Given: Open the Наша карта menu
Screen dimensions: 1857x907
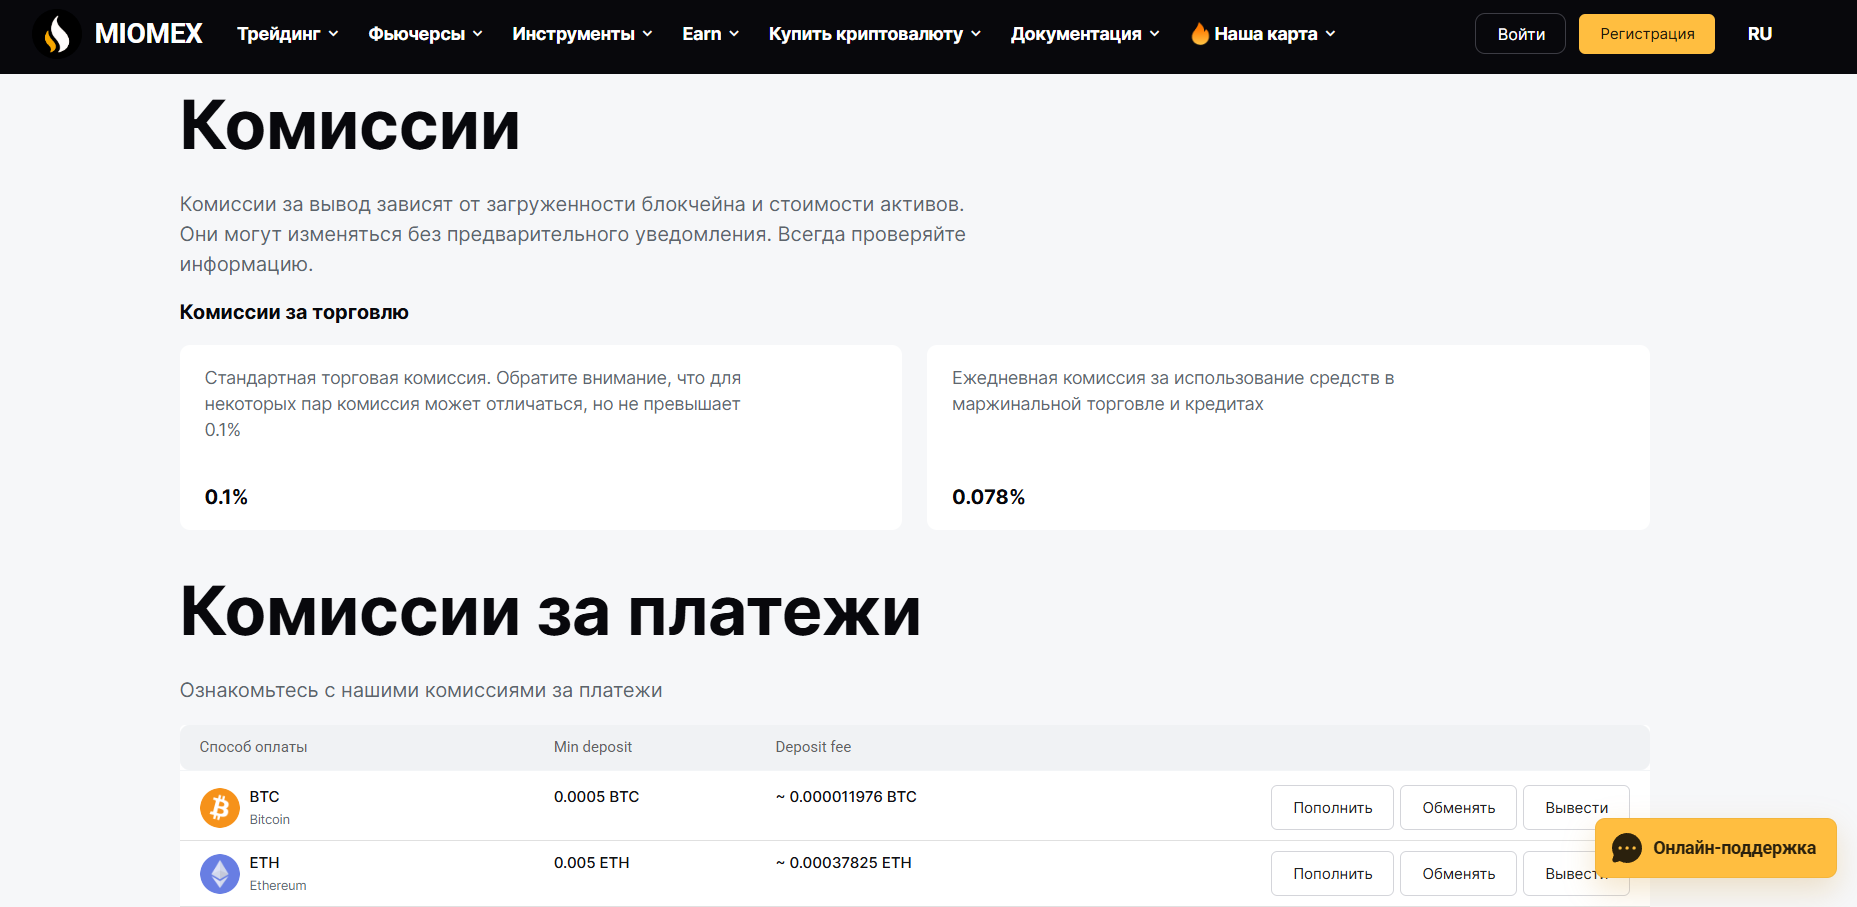Looking at the screenshot, I should (x=1264, y=34).
